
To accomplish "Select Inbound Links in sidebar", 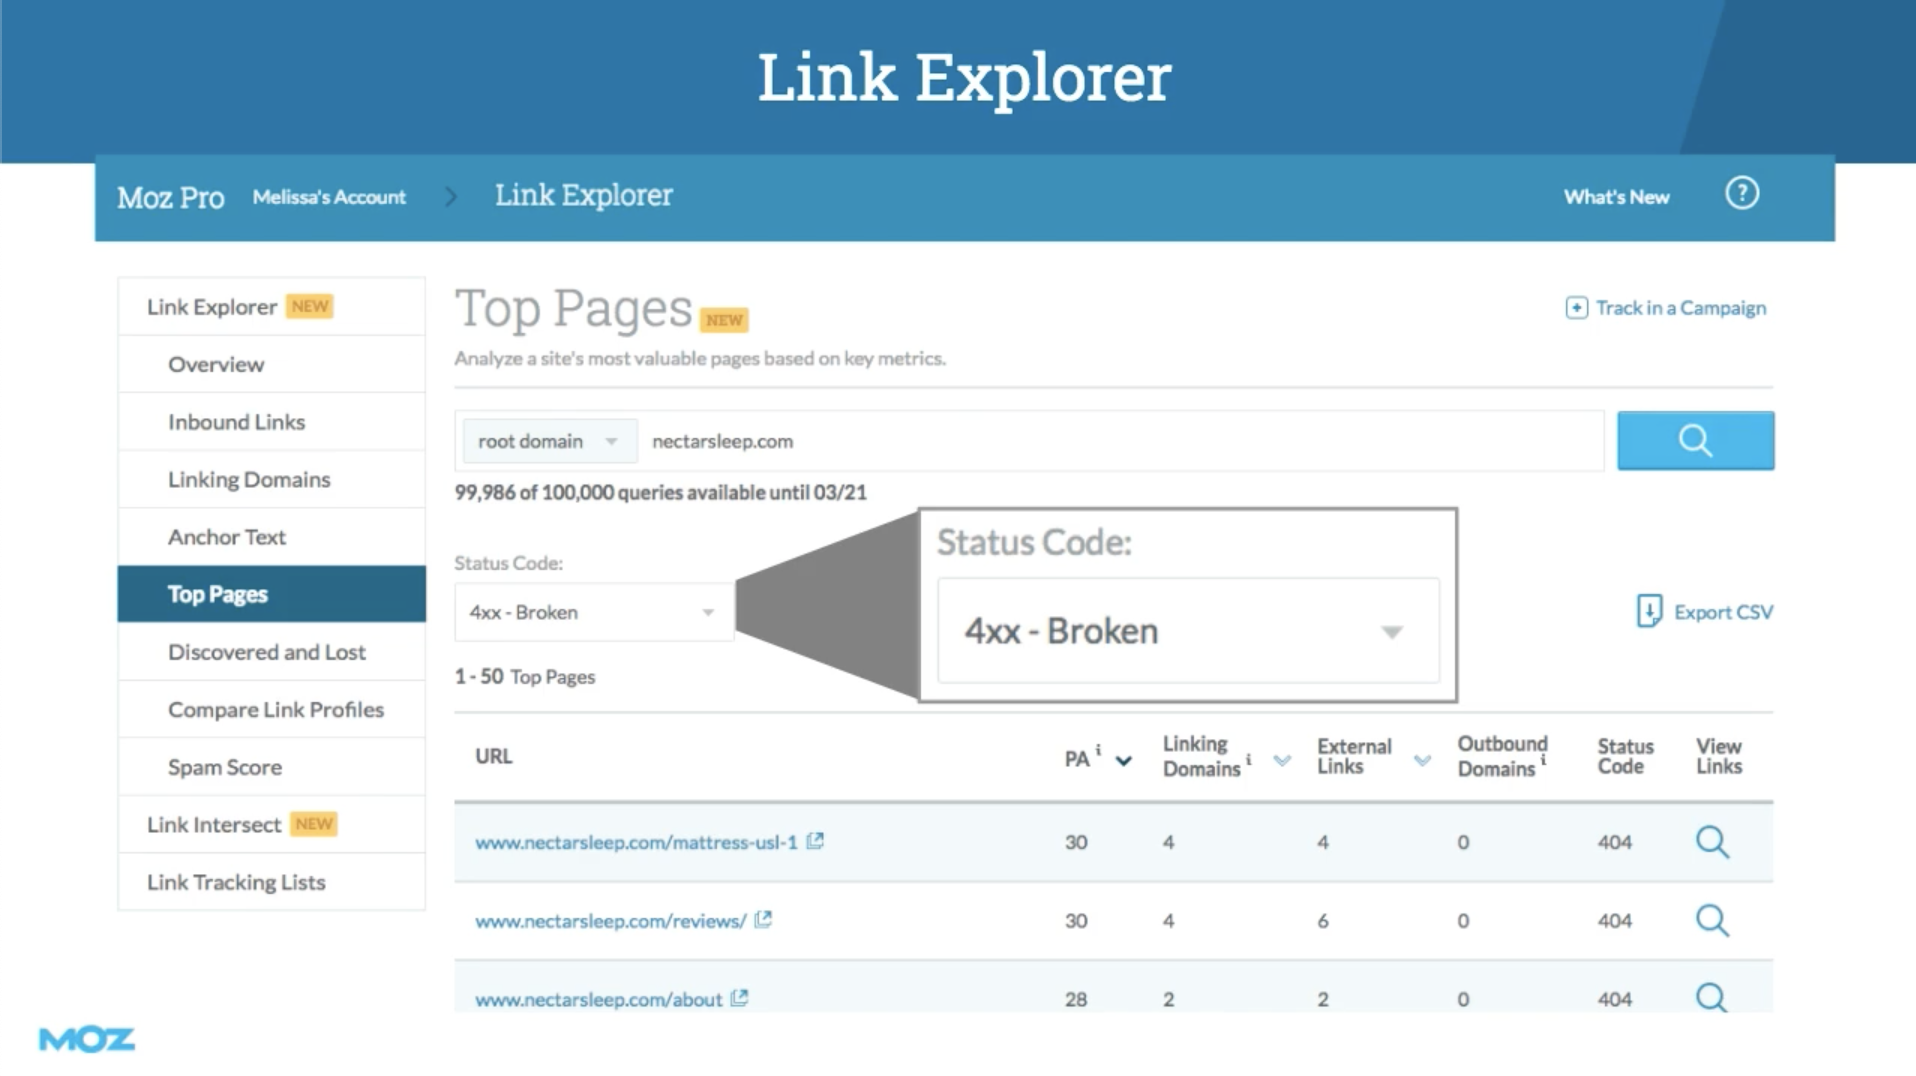I will (236, 422).
